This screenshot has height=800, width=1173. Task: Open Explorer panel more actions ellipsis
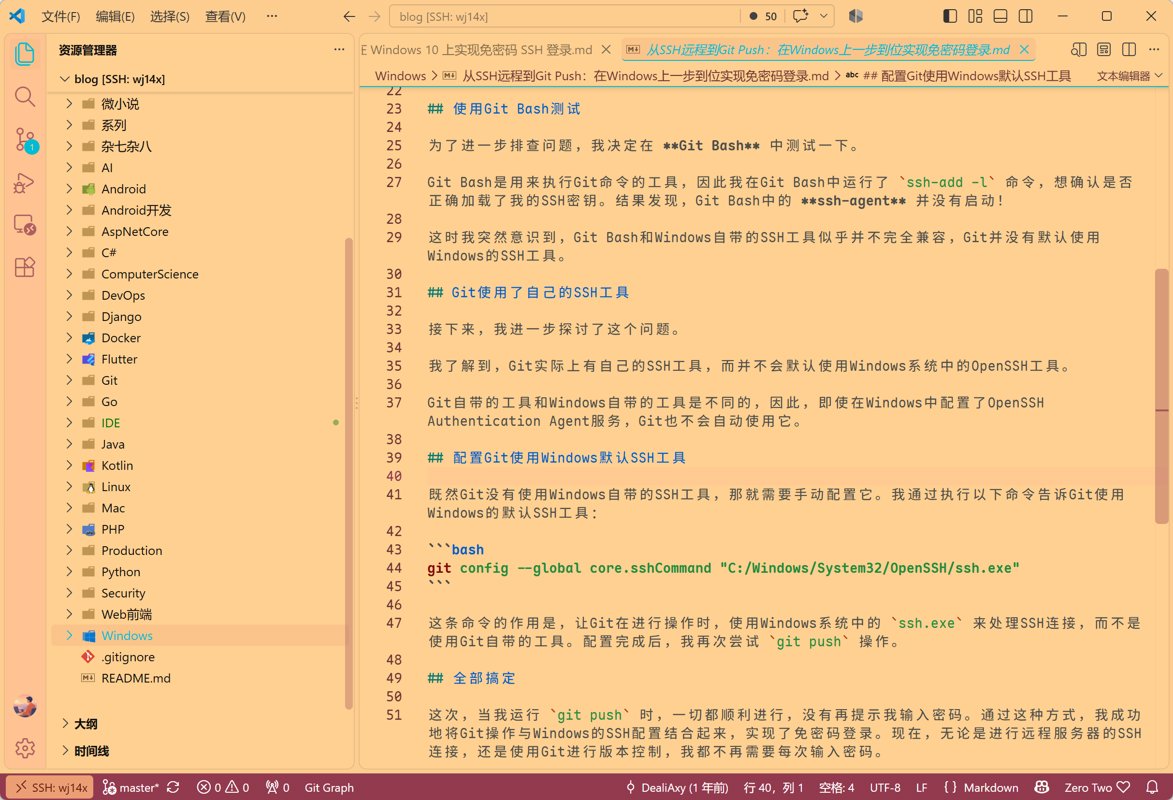click(339, 49)
